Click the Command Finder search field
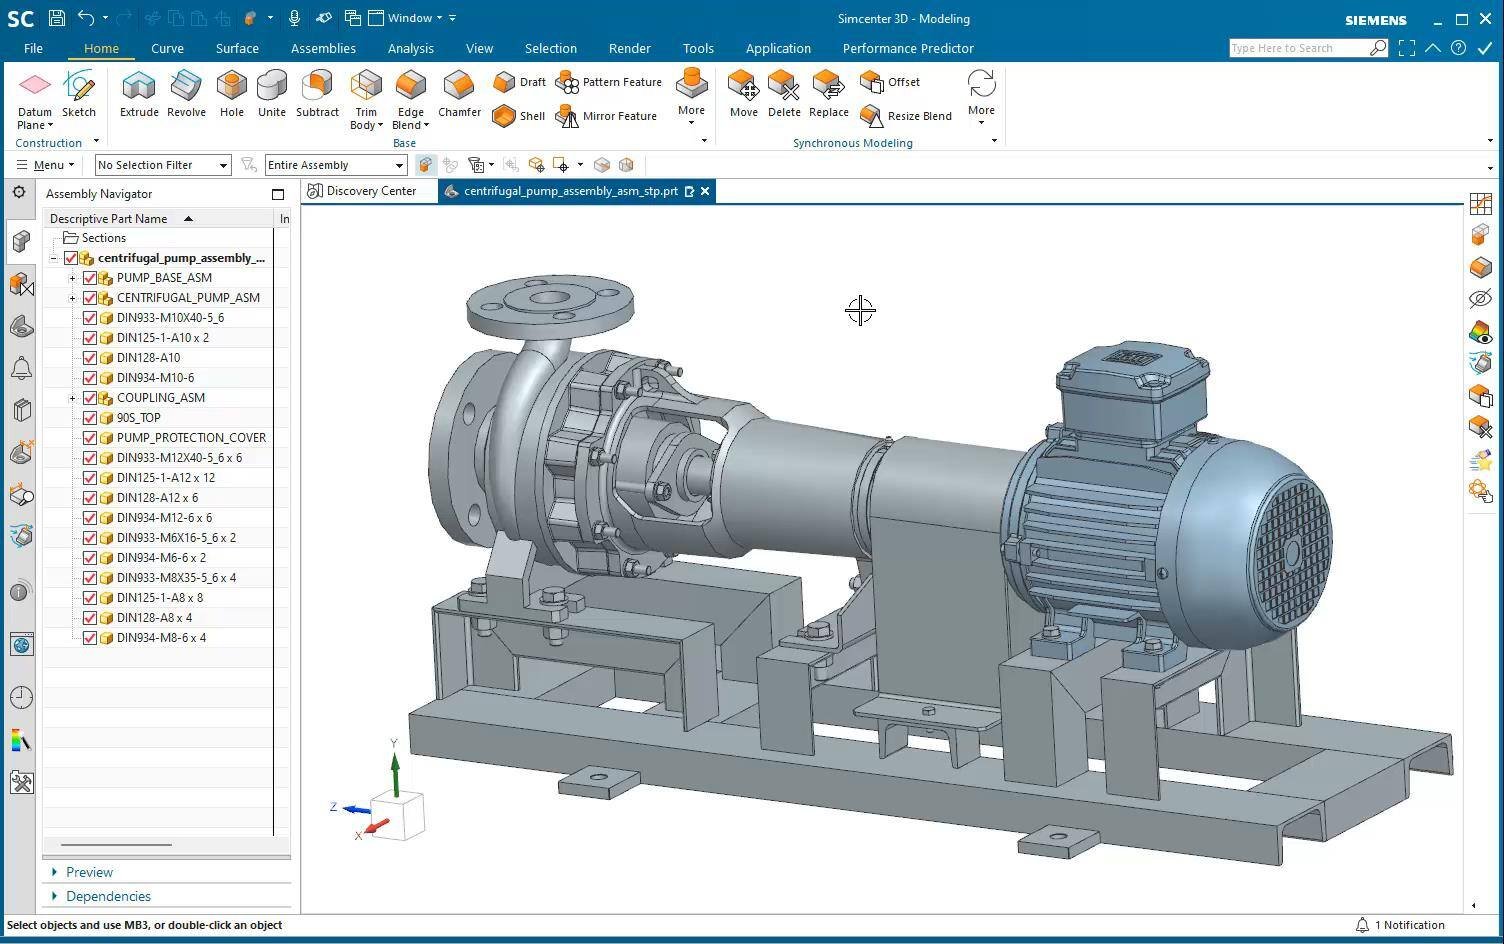 coord(1298,48)
